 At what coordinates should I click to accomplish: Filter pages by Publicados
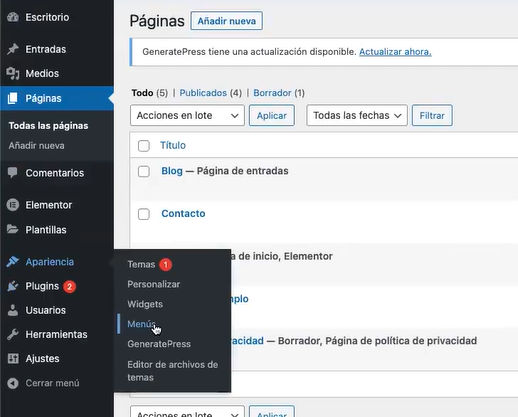[203, 93]
